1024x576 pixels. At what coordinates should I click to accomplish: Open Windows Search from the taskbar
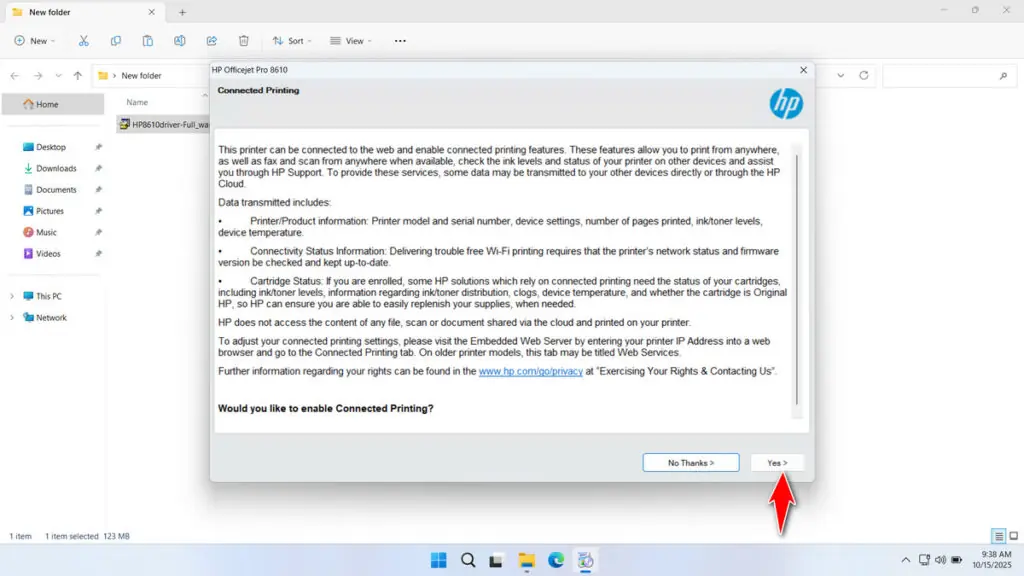(468, 560)
